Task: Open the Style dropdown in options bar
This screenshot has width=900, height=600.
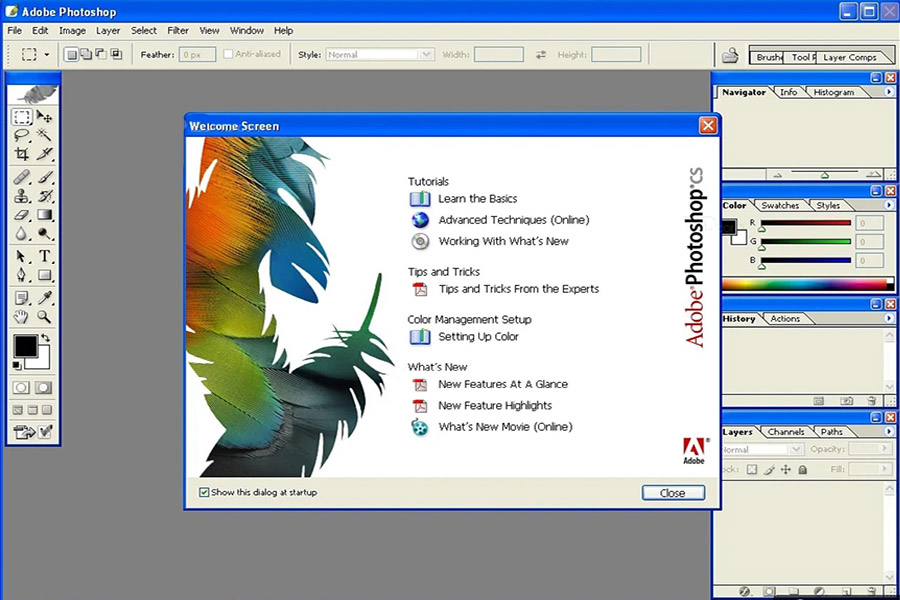Action: click(426, 55)
